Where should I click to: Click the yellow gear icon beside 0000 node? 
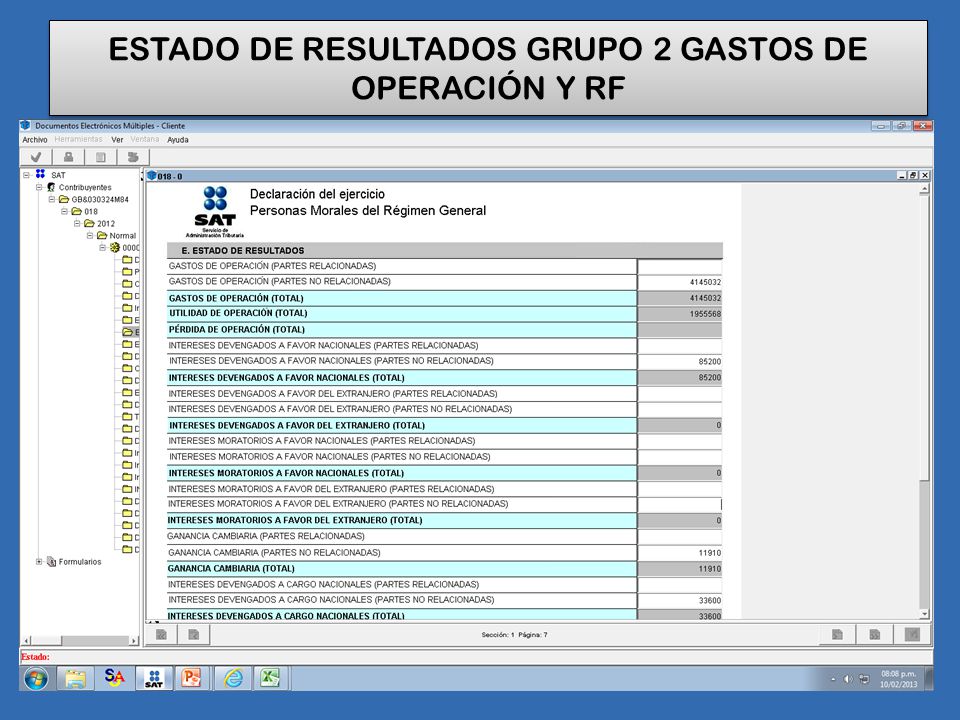pyautogui.click(x=114, y=247)
